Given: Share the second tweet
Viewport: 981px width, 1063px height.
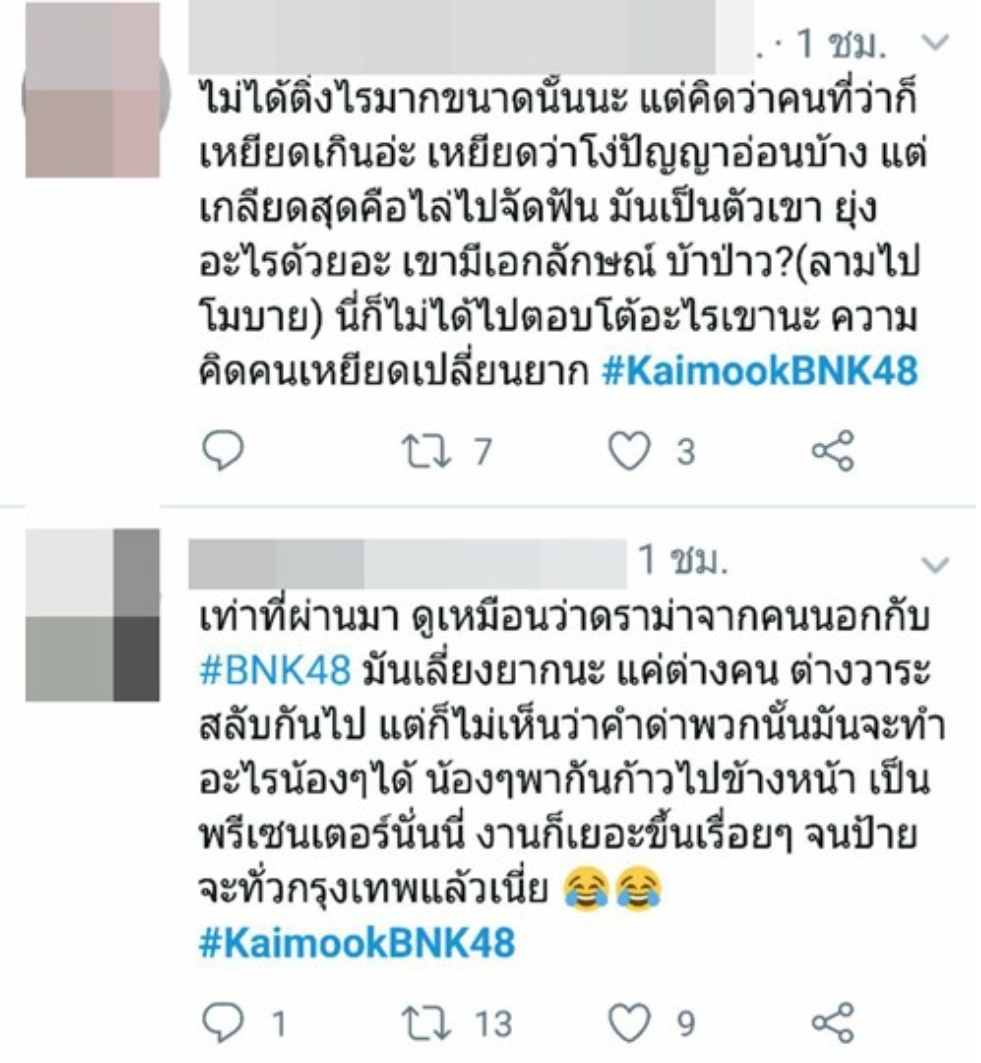Looking at the screenshot, I should pos(833,1022).
